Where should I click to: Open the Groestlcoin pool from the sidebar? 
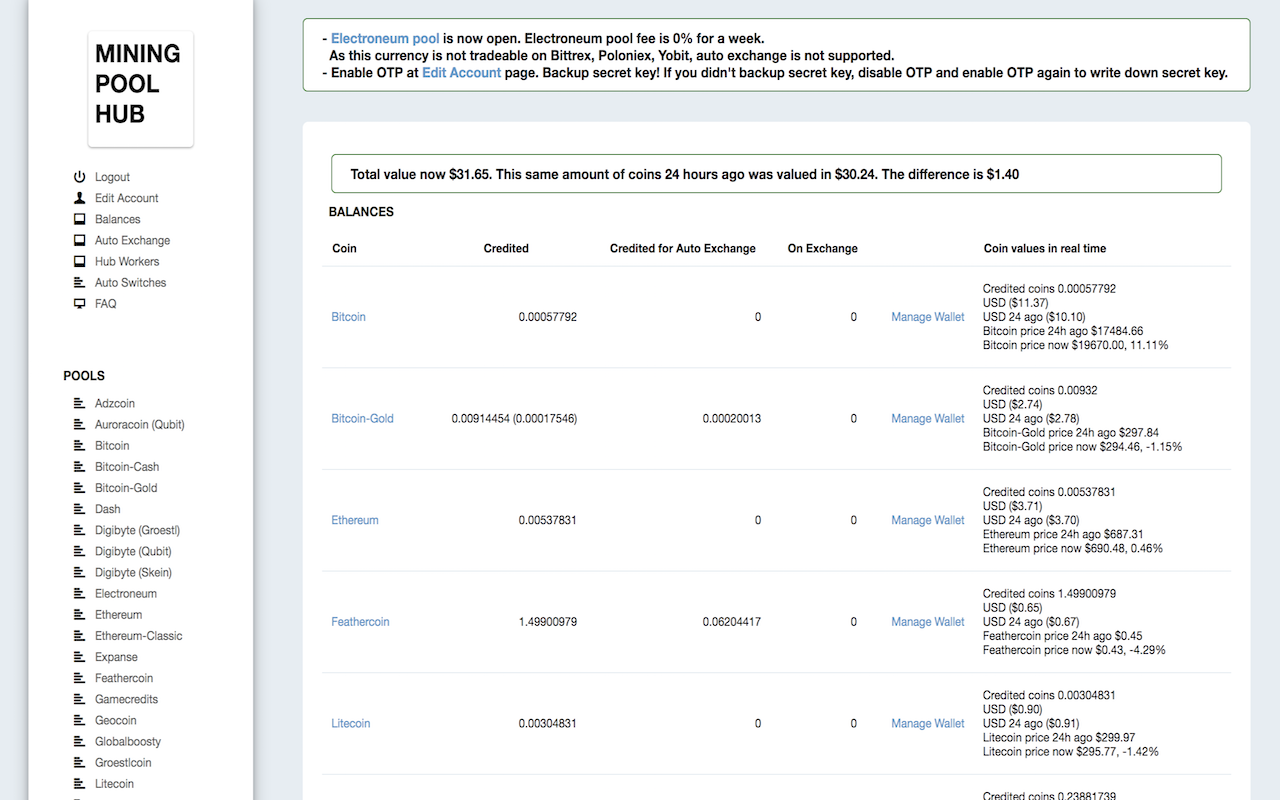pyautogui.click(x=123, y=763)
